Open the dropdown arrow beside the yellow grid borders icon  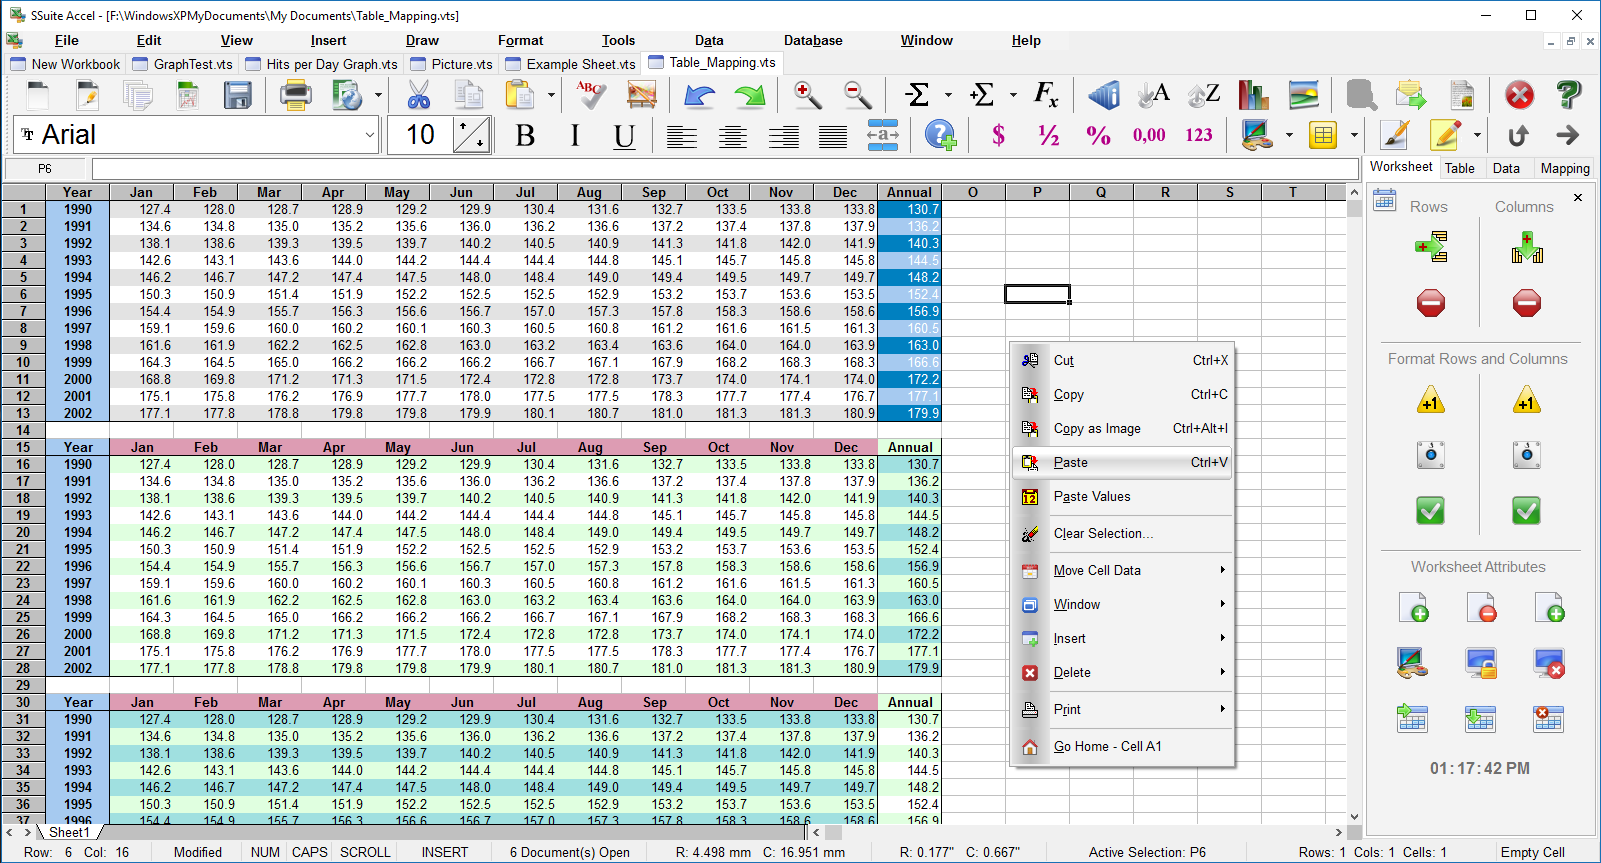(x=1354, y=135)
